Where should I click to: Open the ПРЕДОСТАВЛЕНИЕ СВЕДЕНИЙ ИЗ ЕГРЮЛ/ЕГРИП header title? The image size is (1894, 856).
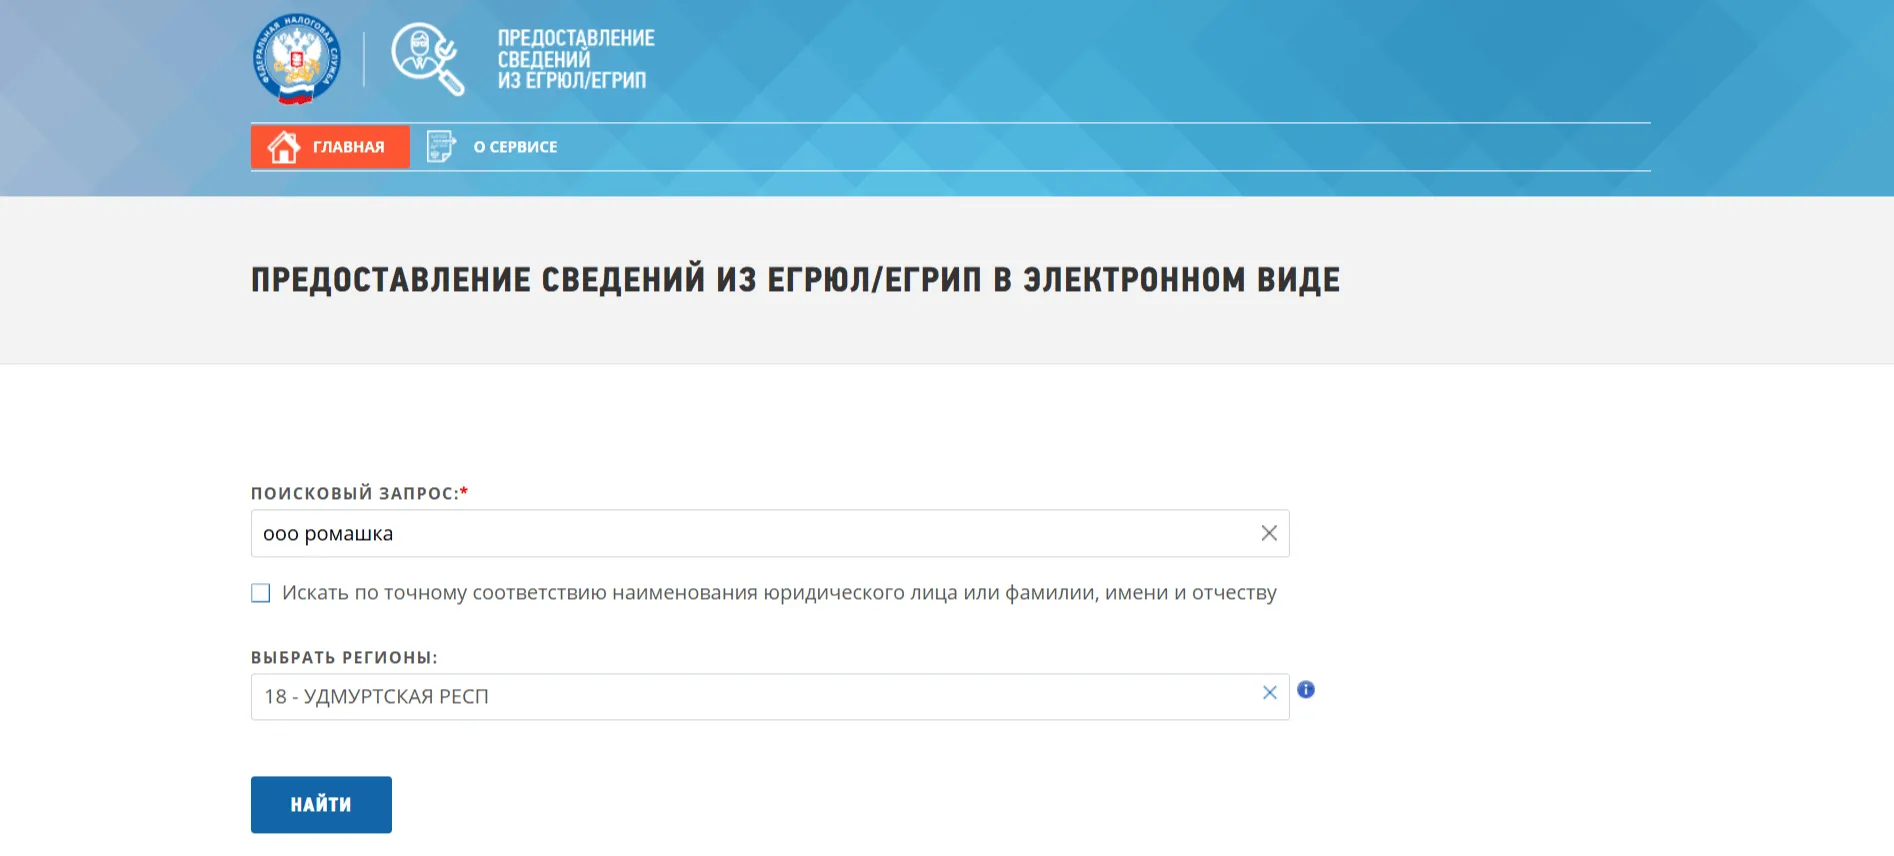[576, 59]
